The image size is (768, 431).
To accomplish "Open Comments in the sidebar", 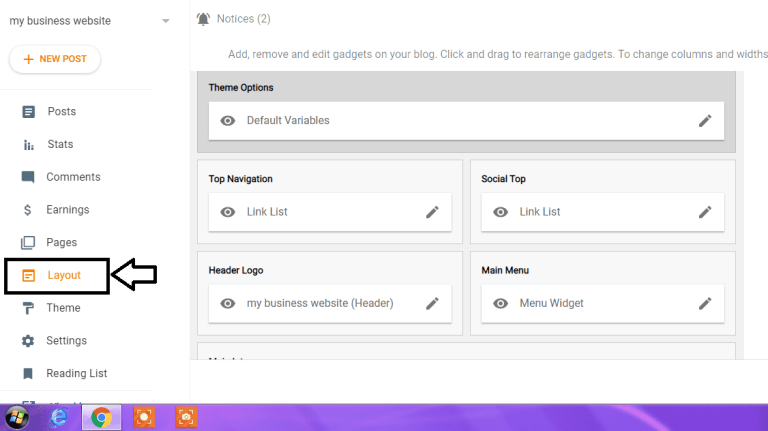I will click(73, 177).
